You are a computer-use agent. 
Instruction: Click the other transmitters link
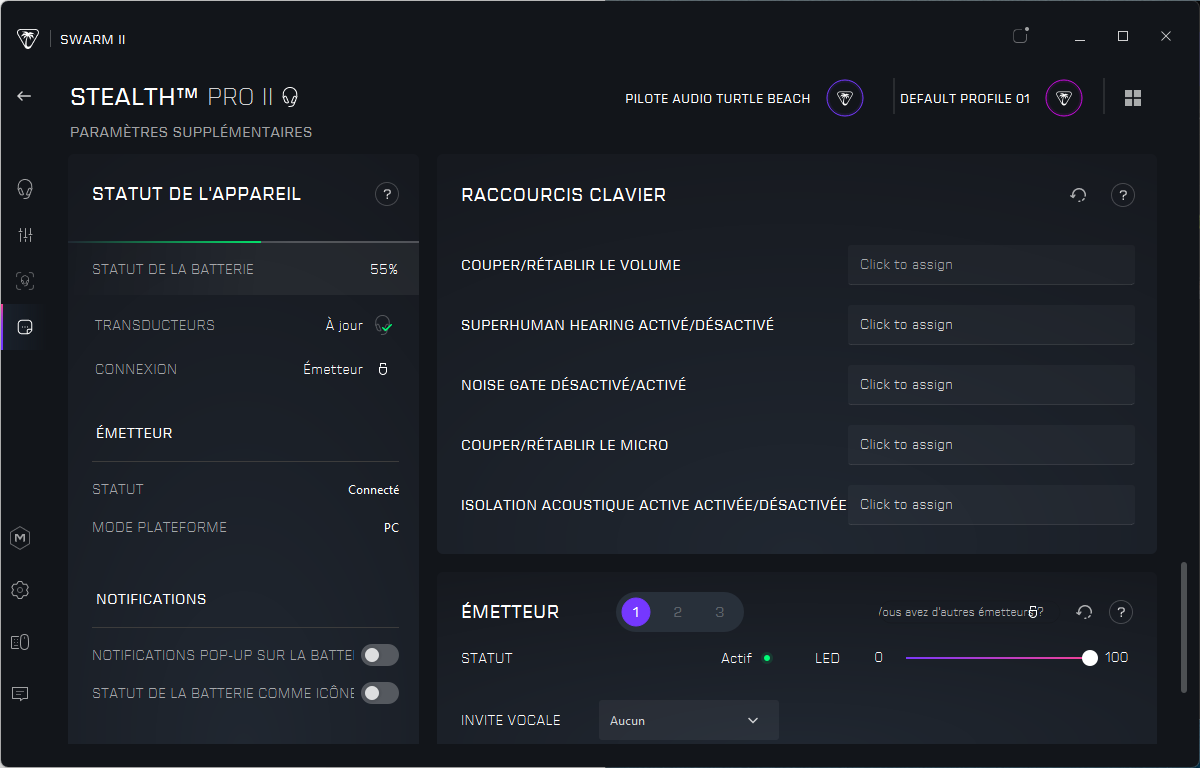click(961, 612)
